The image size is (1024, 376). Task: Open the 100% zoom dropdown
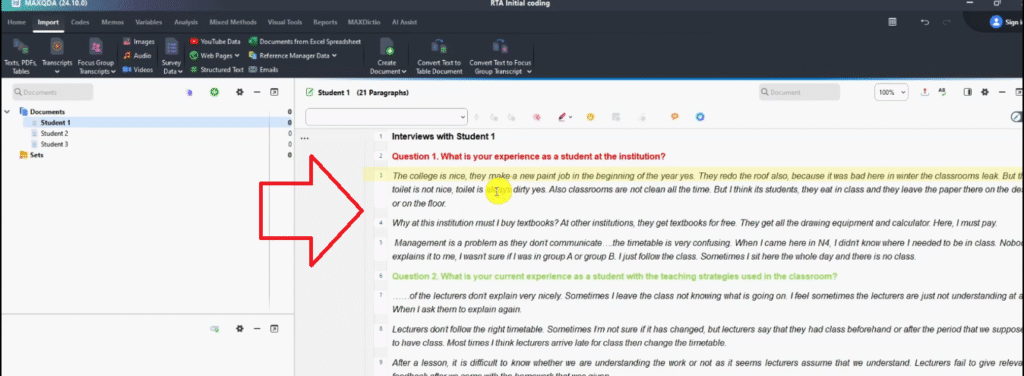click(x=891, y=93)
